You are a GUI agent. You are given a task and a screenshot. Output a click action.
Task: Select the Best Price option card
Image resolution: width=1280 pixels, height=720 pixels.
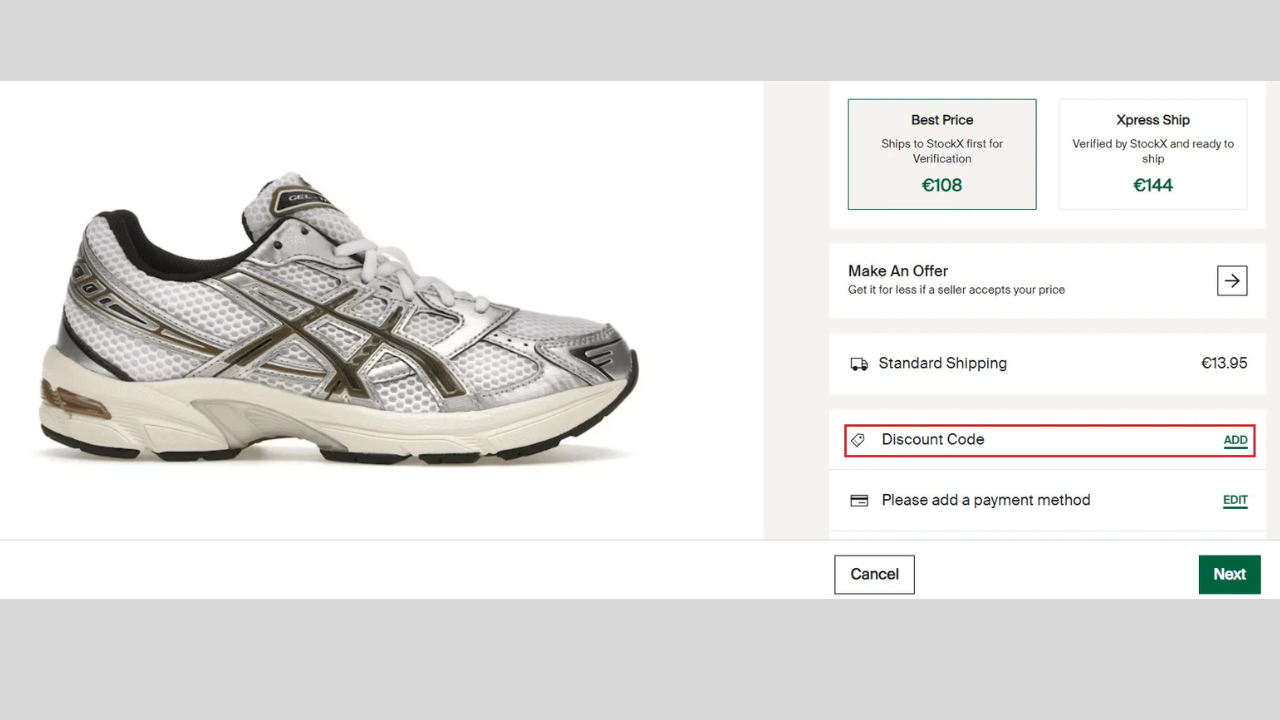click(942, 154)
